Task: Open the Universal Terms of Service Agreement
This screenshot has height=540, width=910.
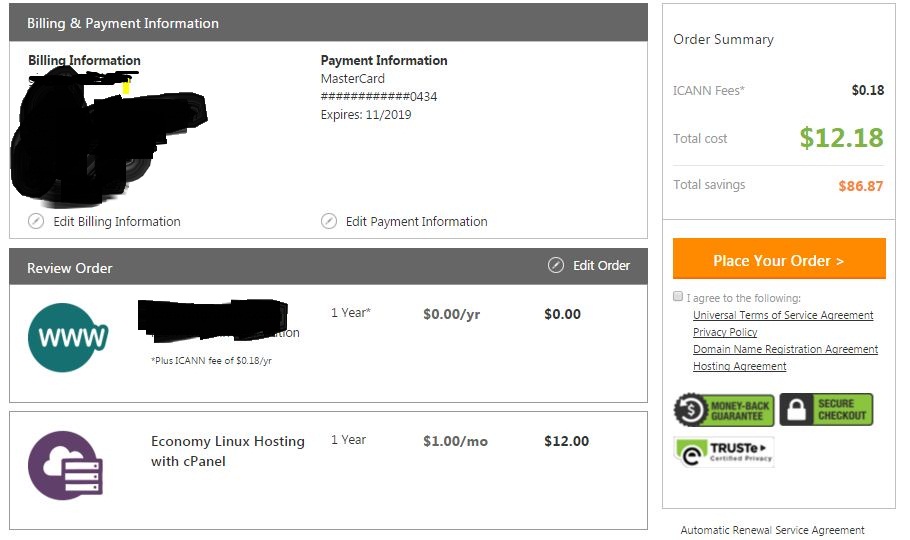Action: pos(783,315)
